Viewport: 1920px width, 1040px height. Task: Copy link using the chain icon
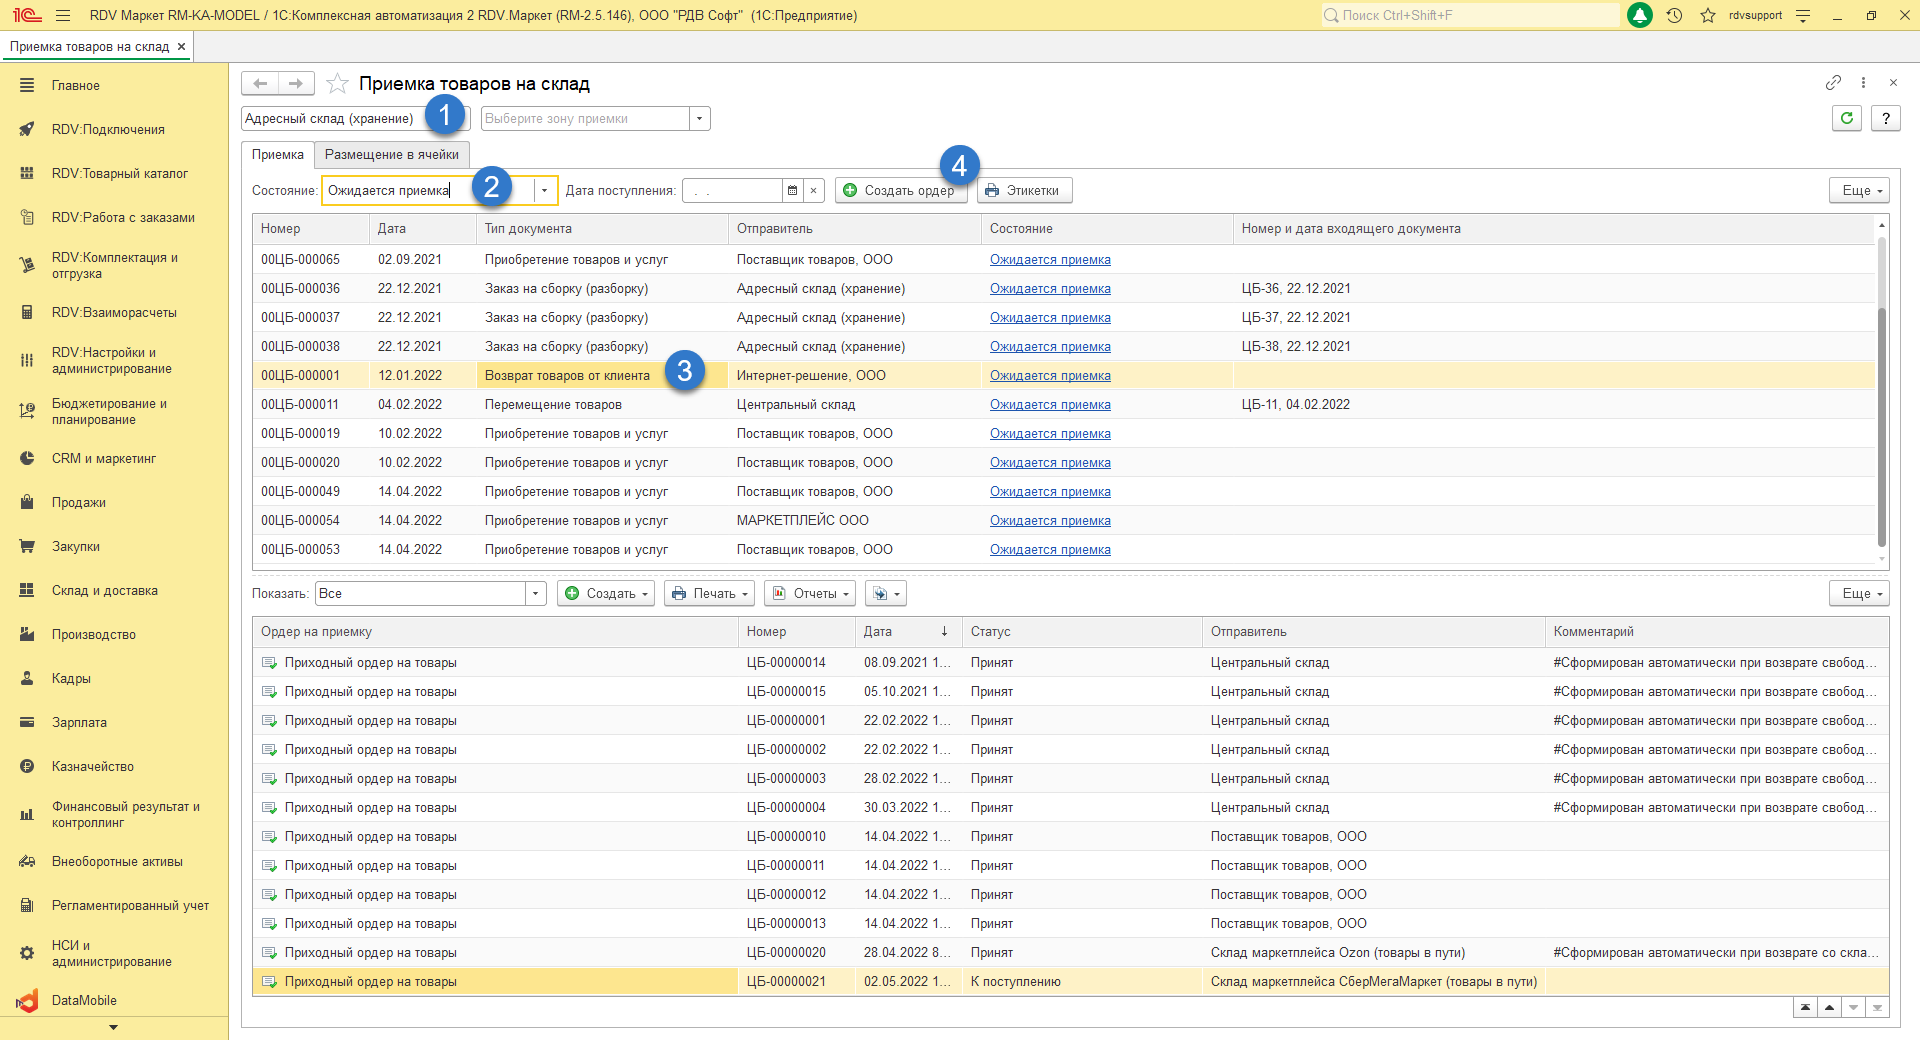pos(1833,82)
